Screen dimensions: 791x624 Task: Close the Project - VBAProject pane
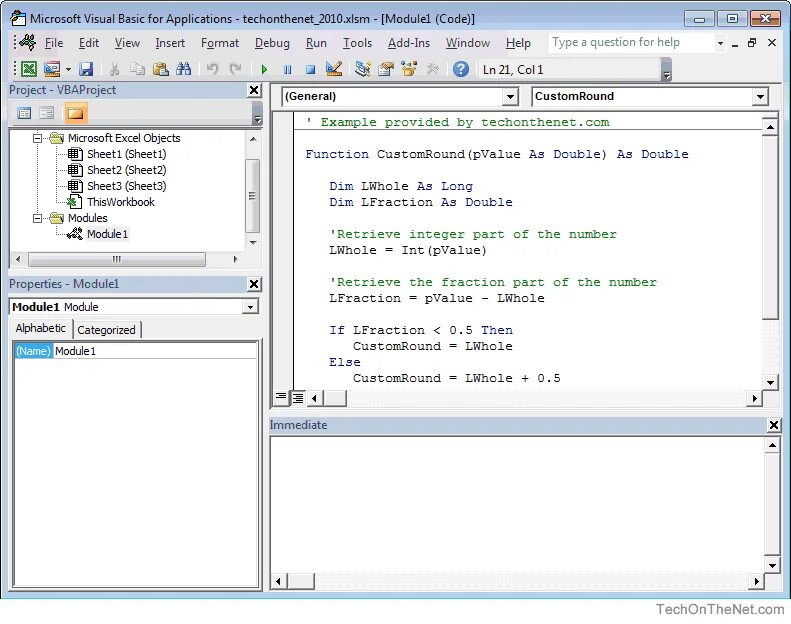(x=254, y=90)
